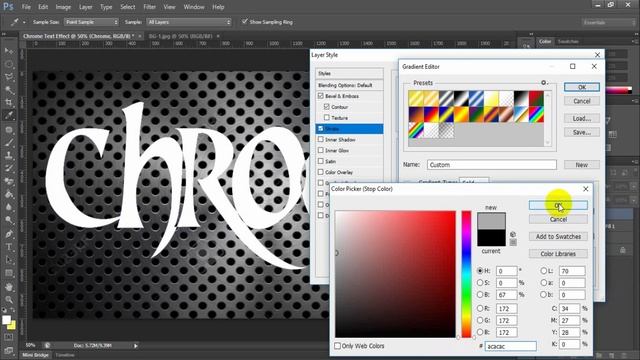Click Add to Swatches button

(558, 237)
